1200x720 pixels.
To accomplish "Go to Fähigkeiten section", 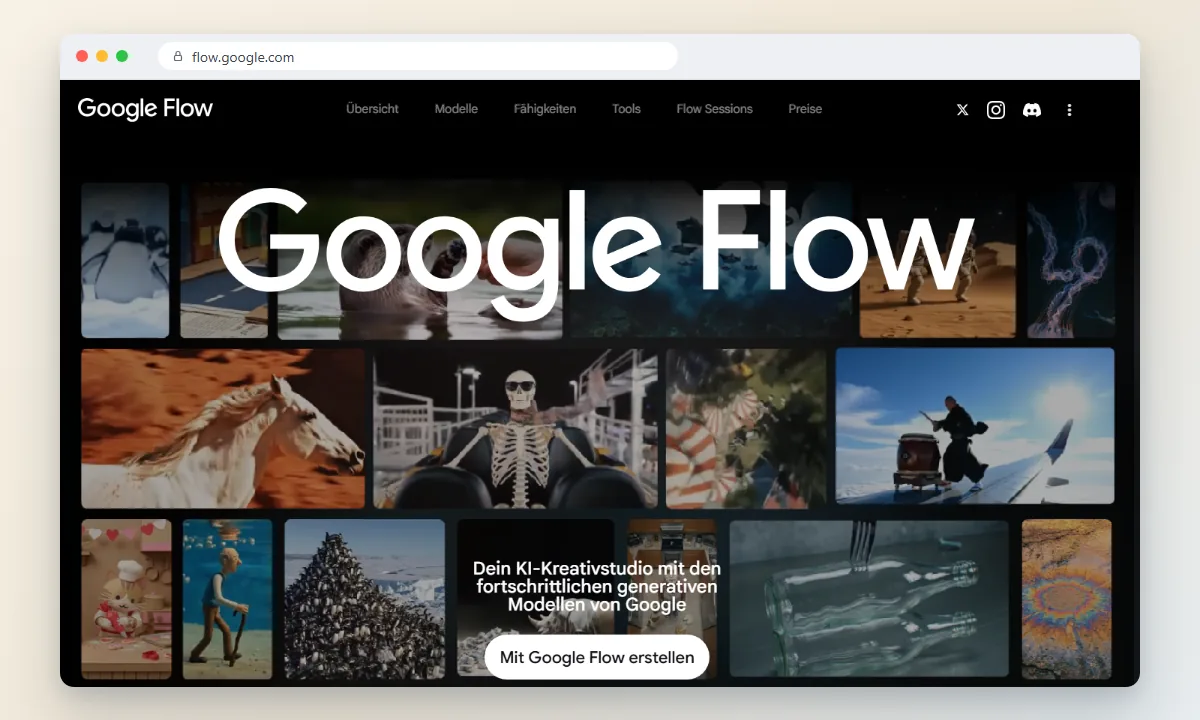I will [545, 109].
